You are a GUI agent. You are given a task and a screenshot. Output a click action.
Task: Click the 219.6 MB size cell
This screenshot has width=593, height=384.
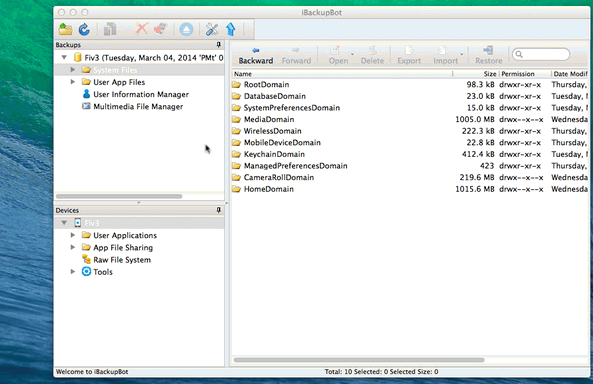click(477, 177)
